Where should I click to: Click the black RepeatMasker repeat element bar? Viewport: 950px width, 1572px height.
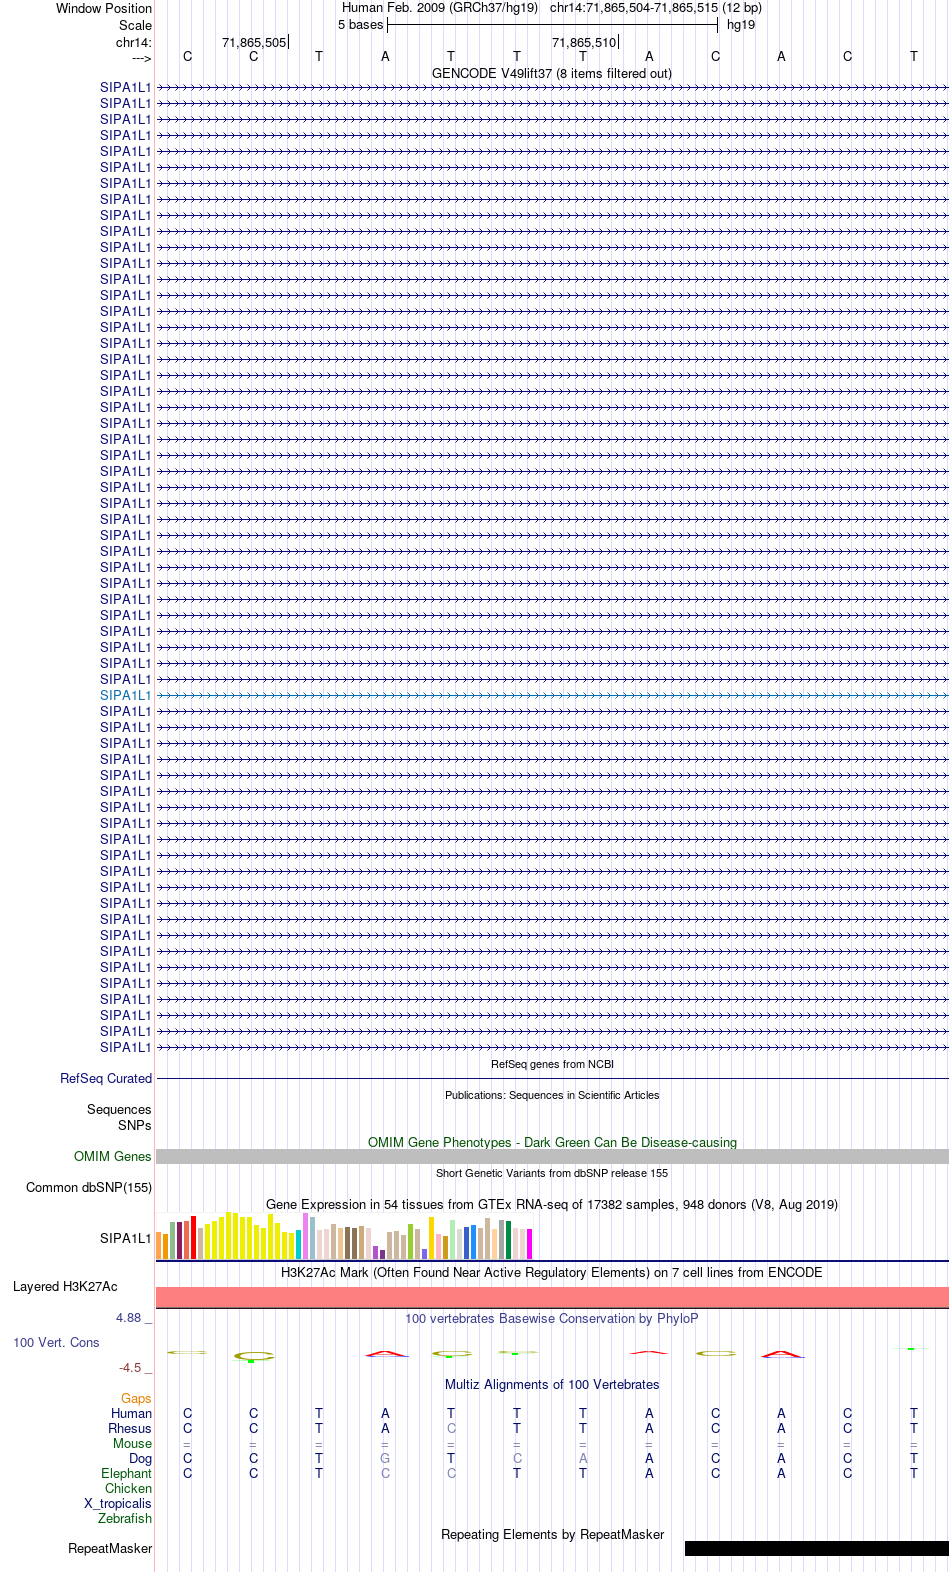[817, 1548]
